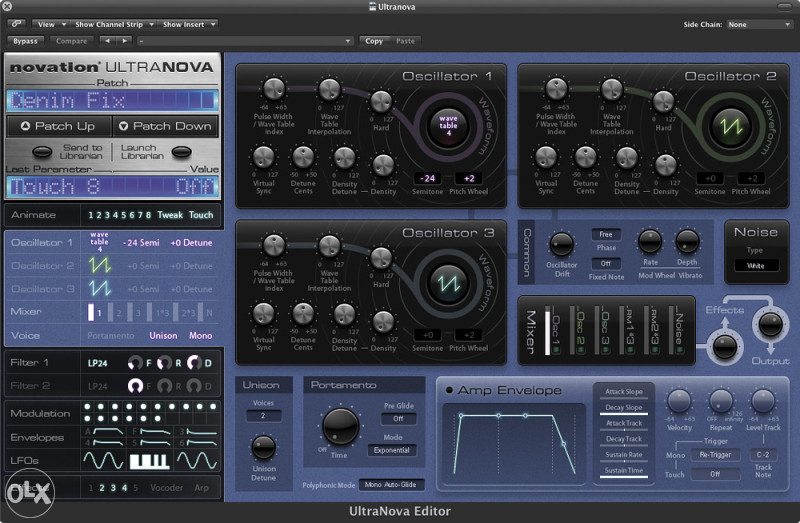
Task: Click Oscillator 3 Density Detune knob
Action: click(344, 314)
